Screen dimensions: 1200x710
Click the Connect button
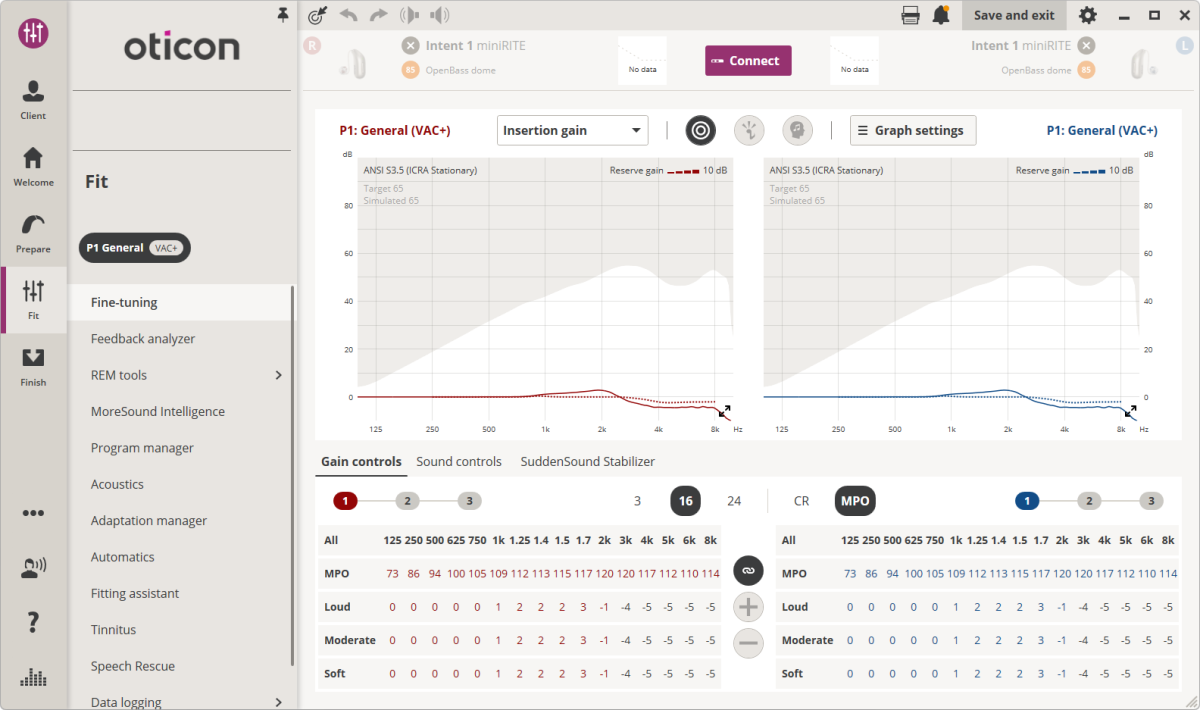(748, 60)
